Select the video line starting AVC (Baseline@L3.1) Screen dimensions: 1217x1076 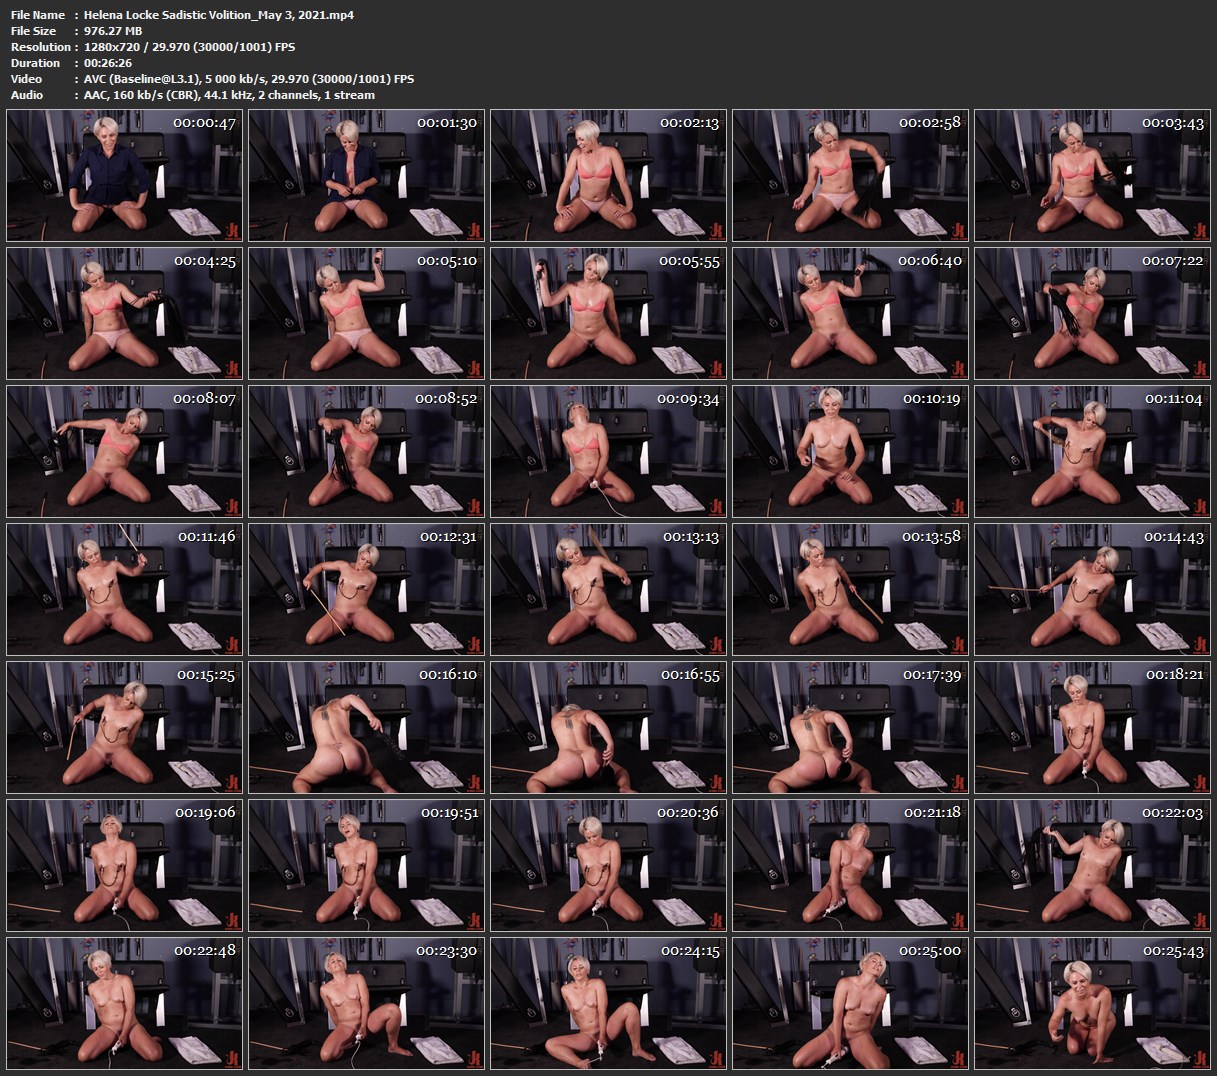click(x=249, y=79)
